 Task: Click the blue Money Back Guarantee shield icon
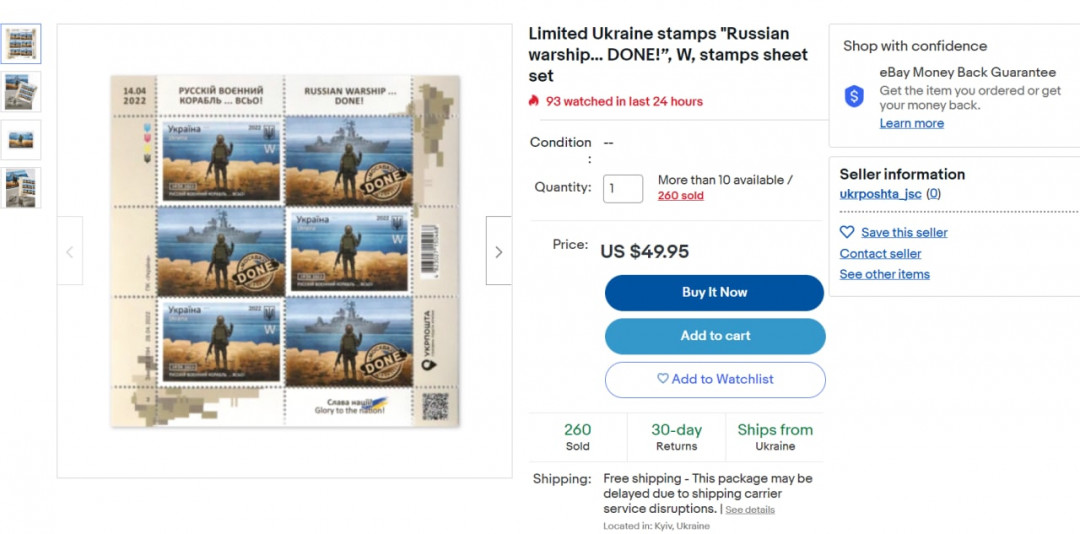point(854,96)
